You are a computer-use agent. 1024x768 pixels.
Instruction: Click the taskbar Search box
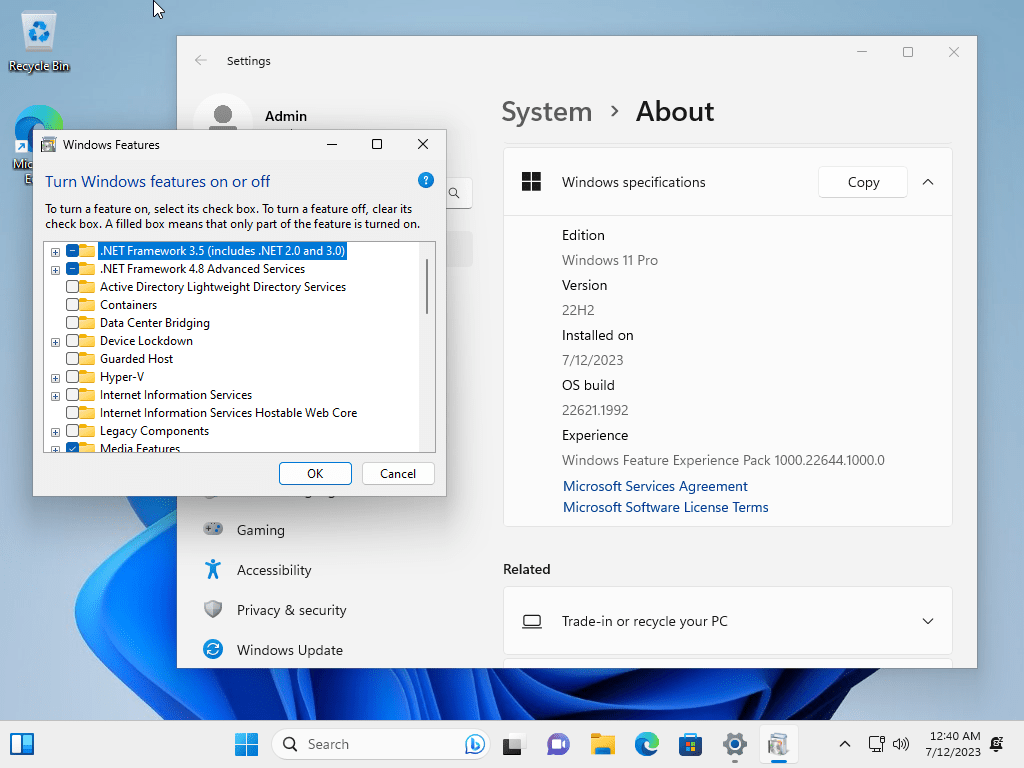pos(381,744)
